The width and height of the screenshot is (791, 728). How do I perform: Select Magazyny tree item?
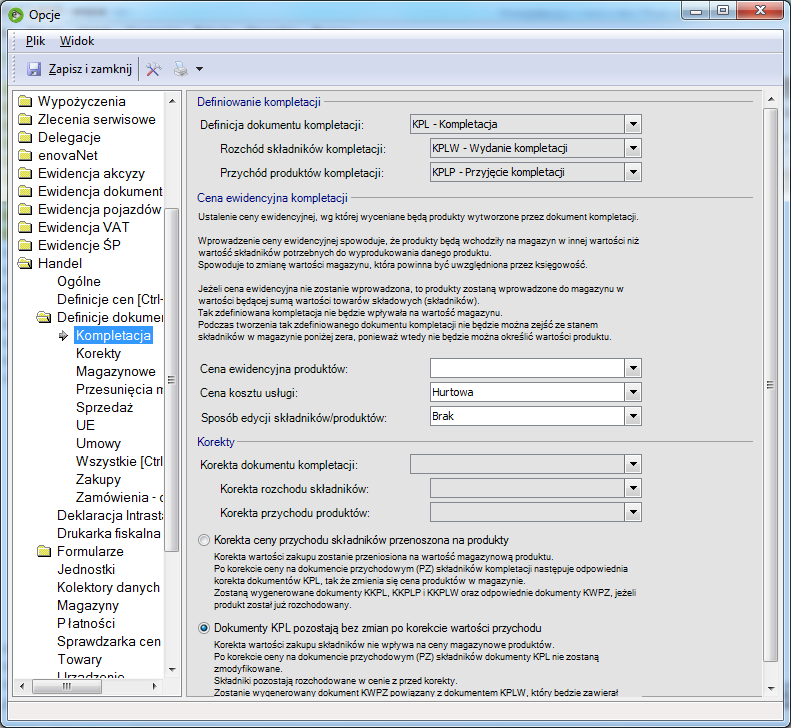(88, 605)
